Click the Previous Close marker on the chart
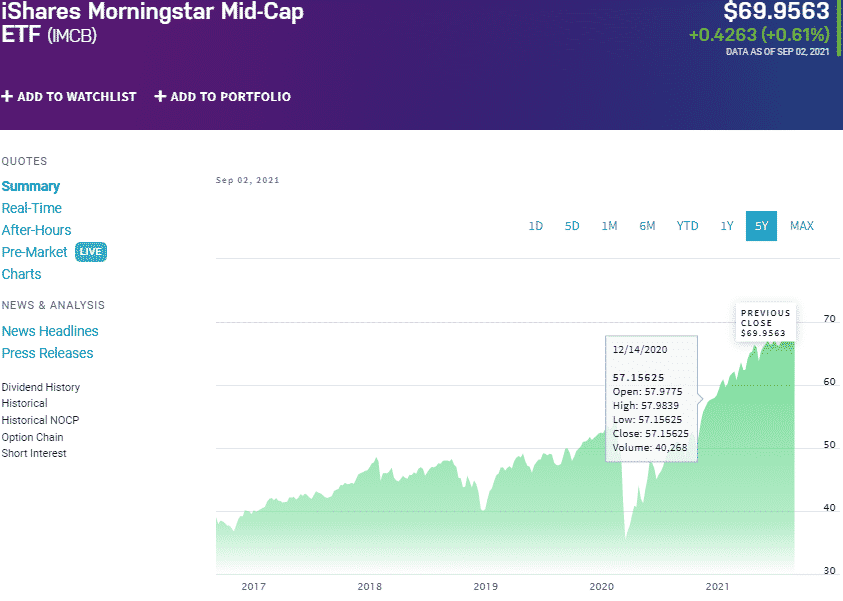 765,322
